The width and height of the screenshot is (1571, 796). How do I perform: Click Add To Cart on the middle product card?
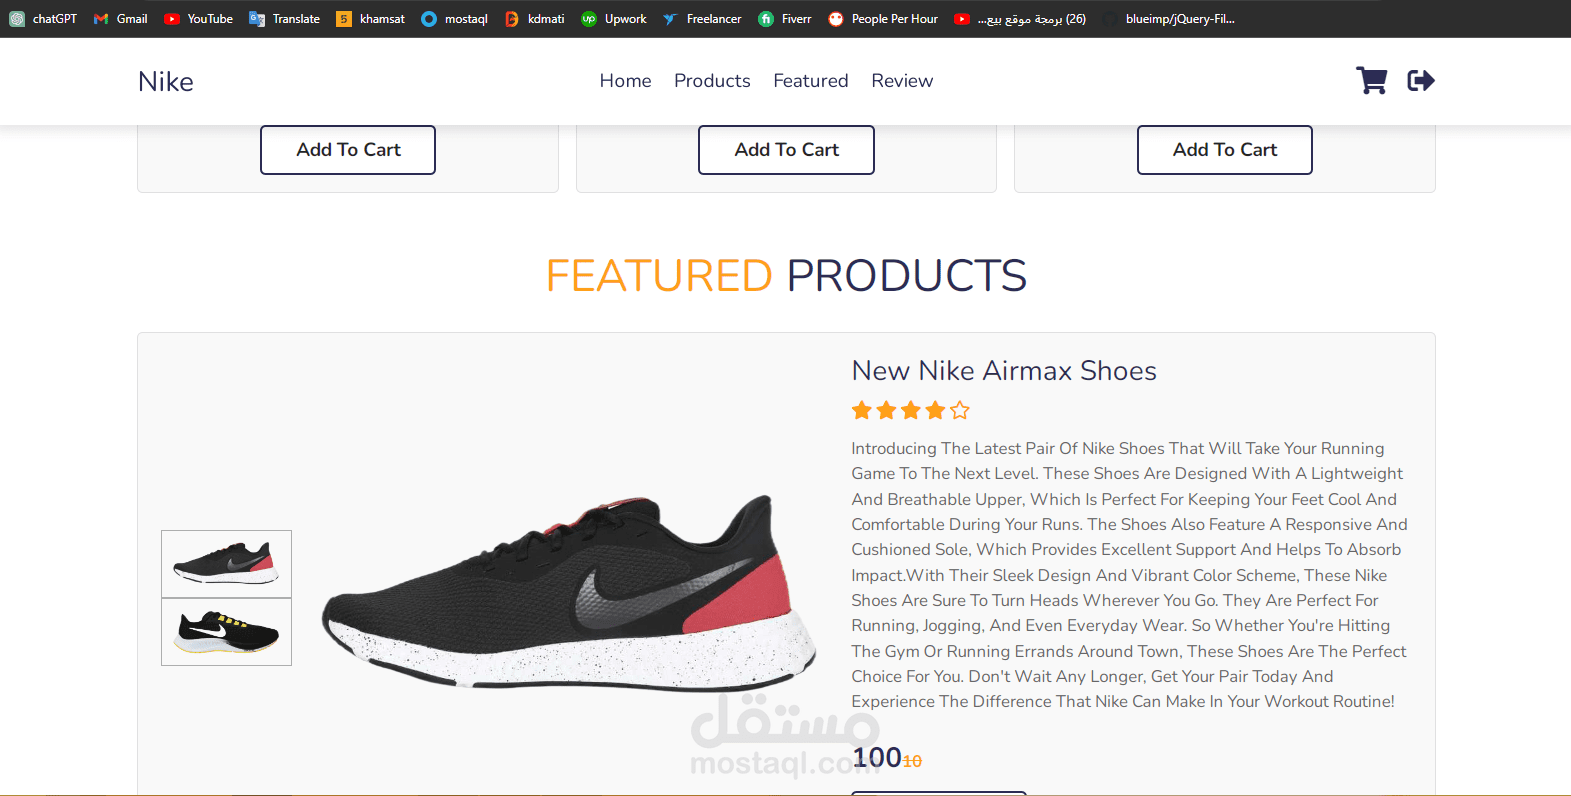[x=786, y=150]
